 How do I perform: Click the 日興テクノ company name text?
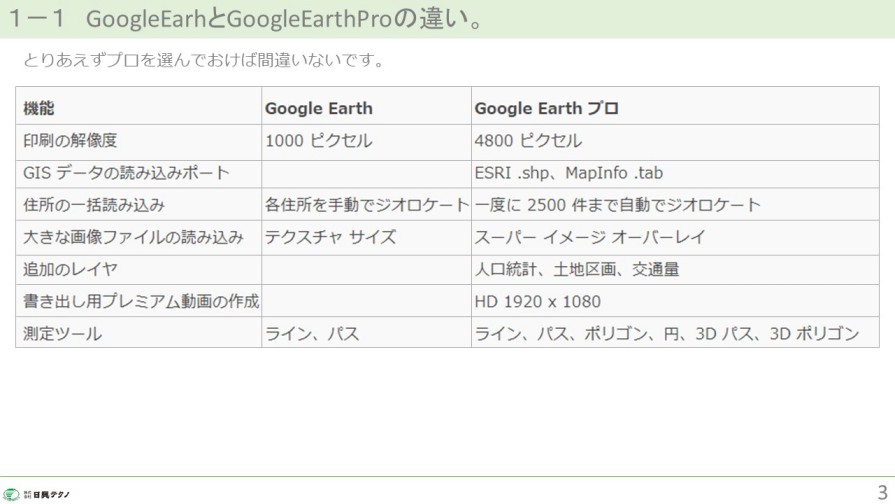[50, 494]
